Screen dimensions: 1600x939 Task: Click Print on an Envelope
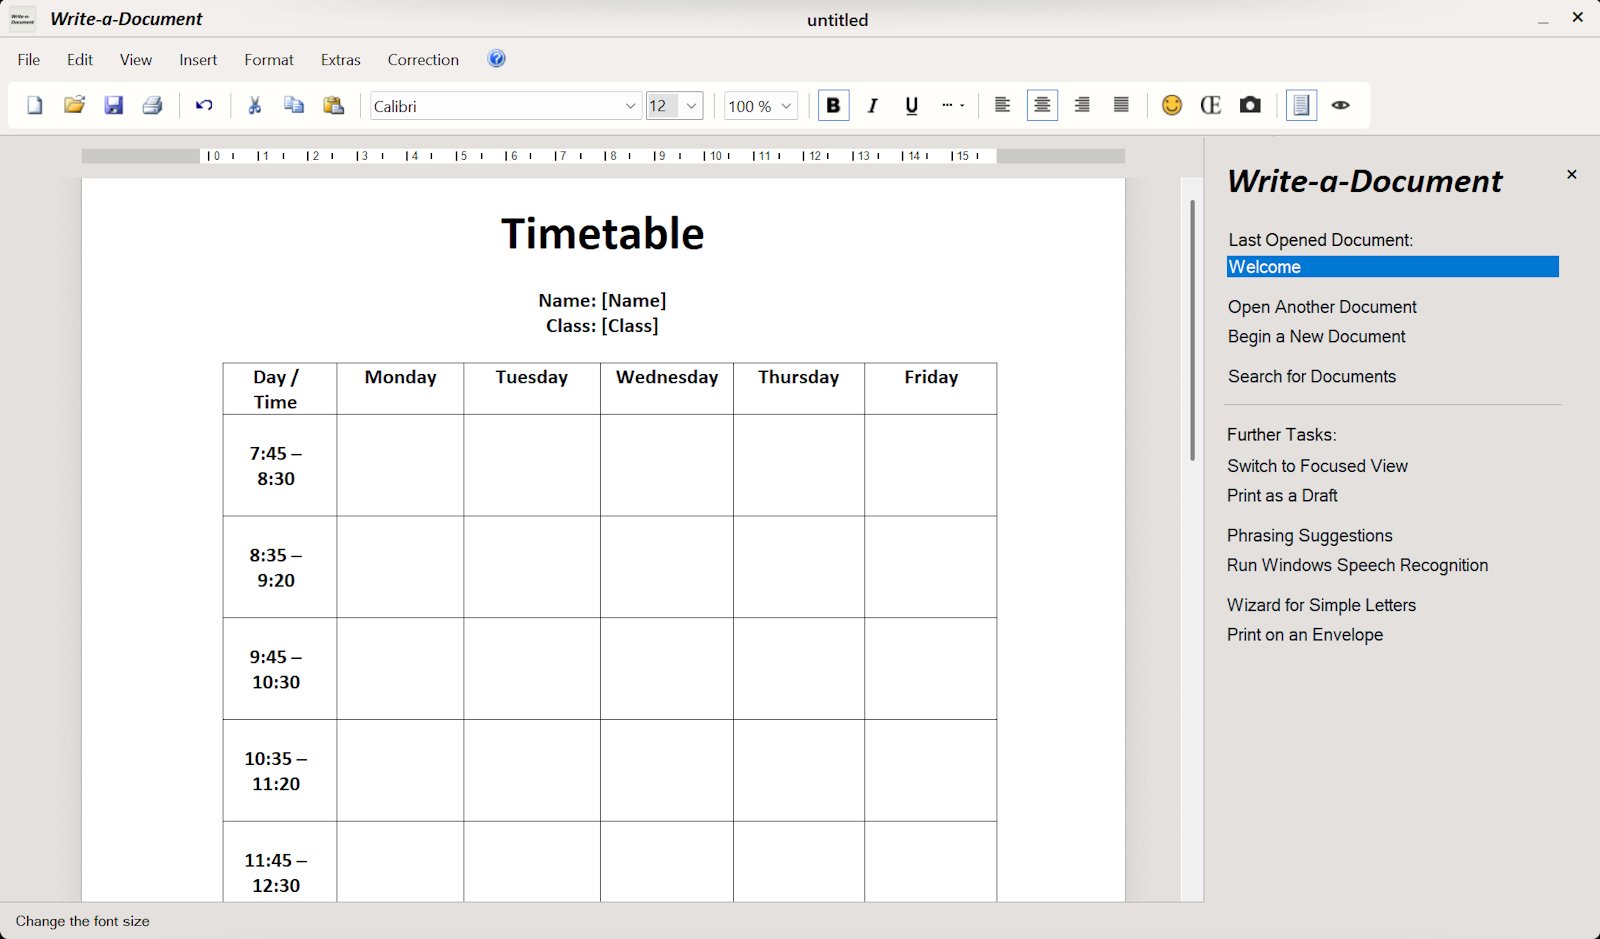(1305, 635)
